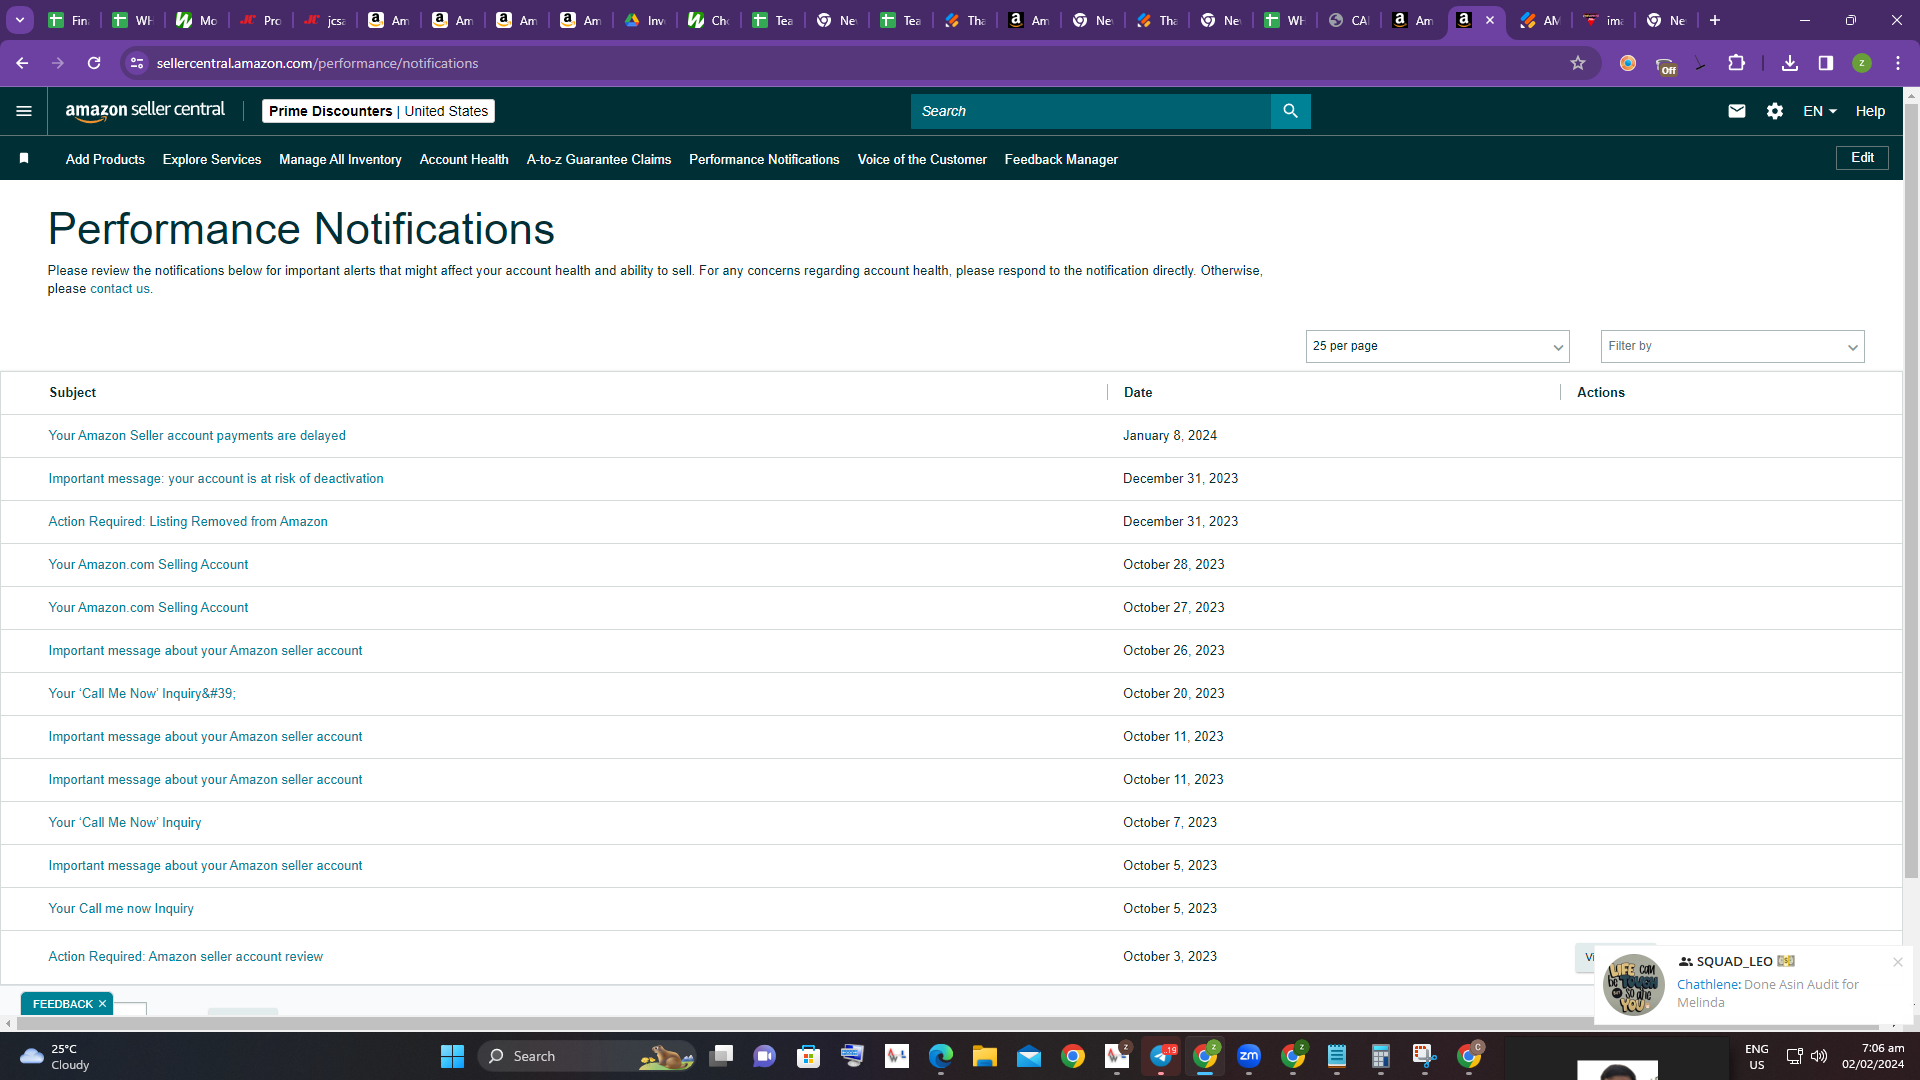Open the Windows Start menu
1920x1080 pixels.
click(x=452, y=1056)
